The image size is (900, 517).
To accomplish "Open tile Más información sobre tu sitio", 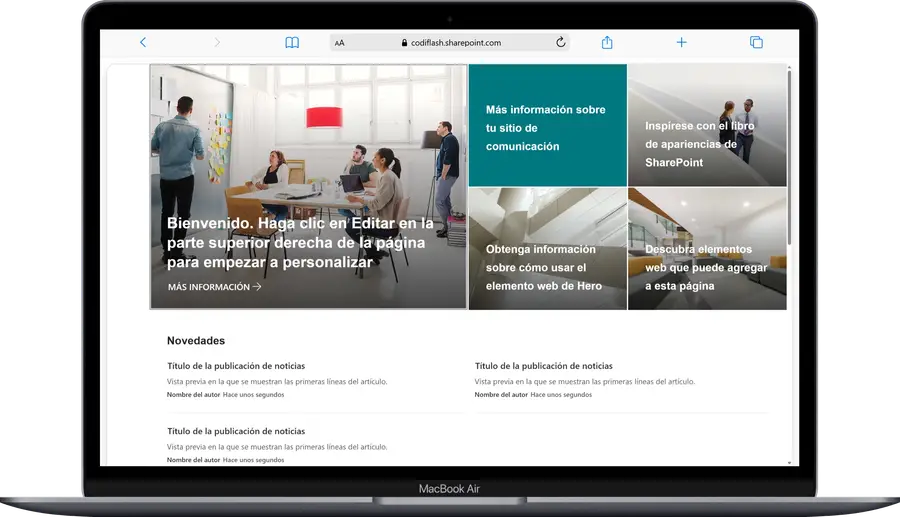I will [548, 125].
